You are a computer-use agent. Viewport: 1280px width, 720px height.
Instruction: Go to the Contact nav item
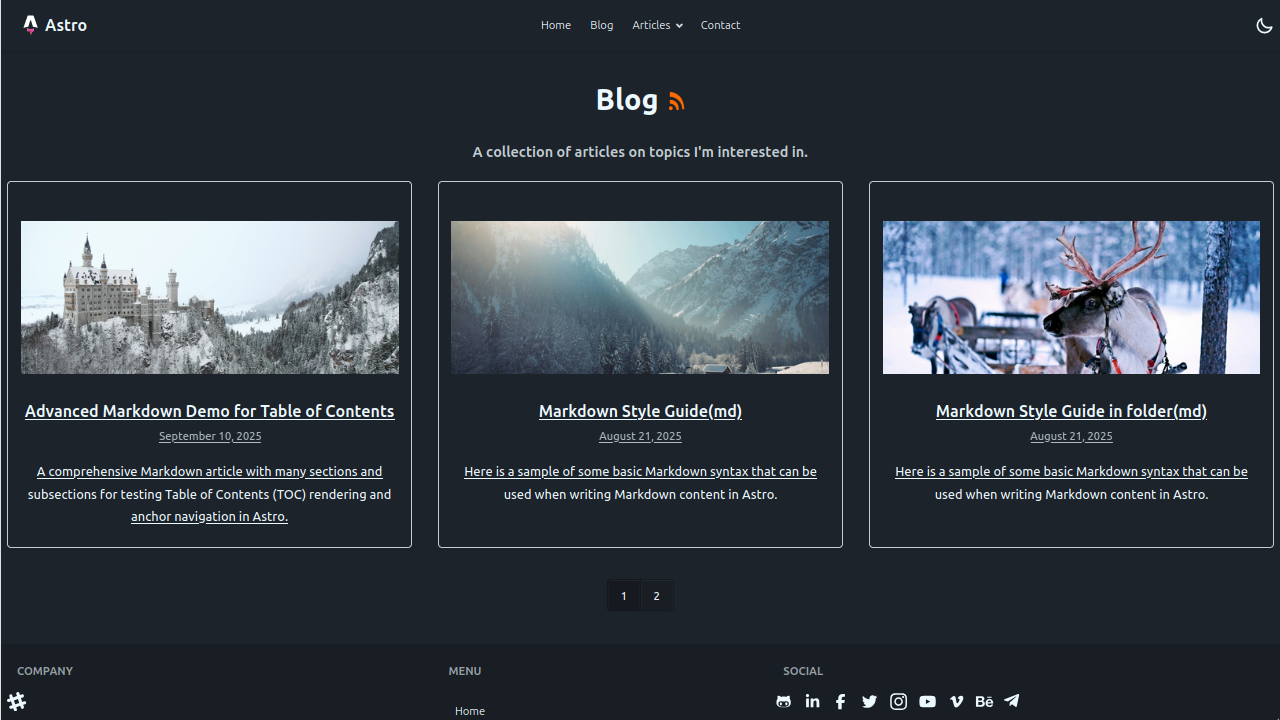point(720,25)
